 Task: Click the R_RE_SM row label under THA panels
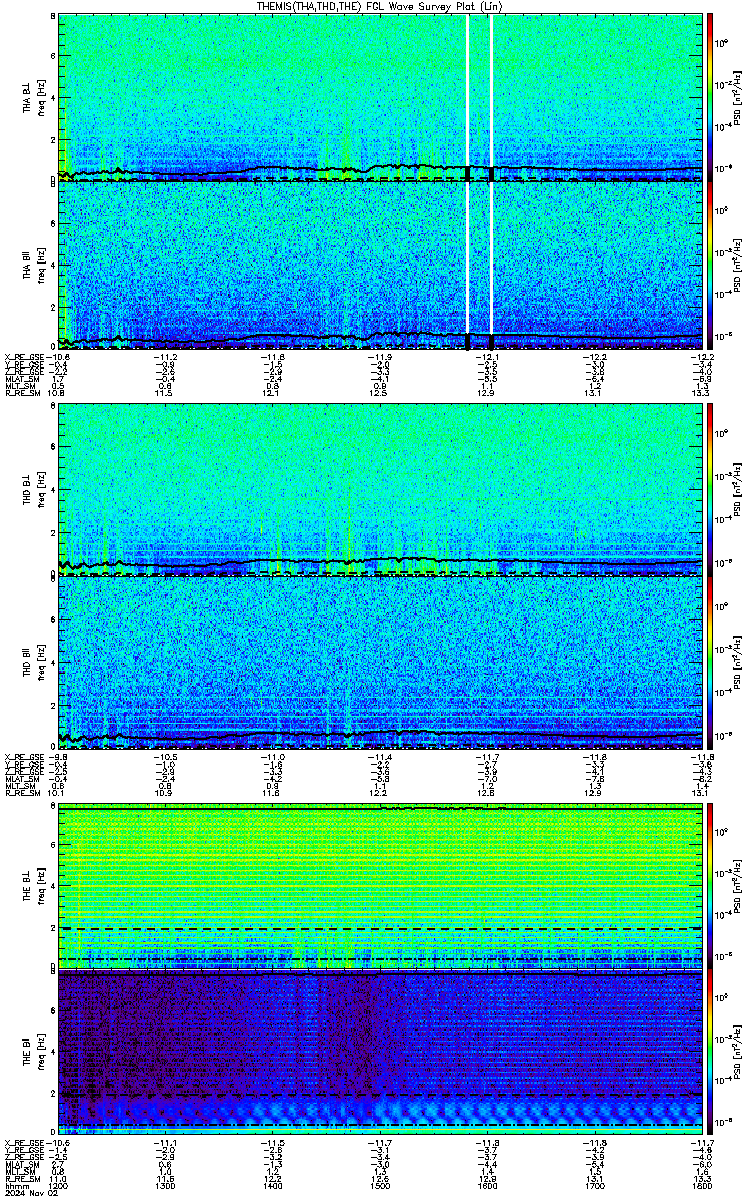[x=21, y=393]
